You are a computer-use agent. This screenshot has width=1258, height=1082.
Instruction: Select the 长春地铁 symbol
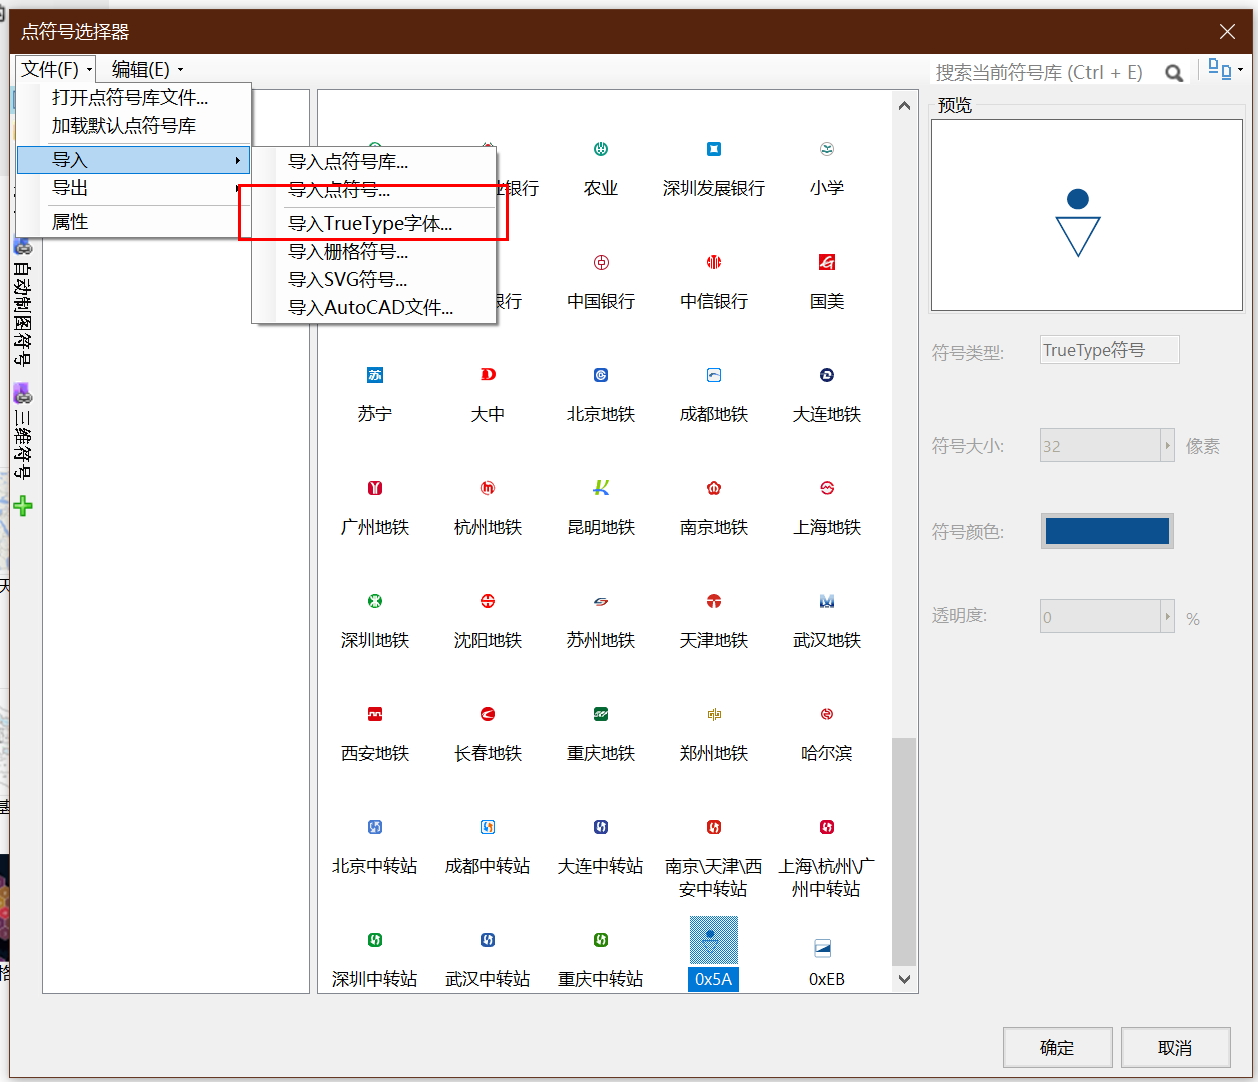point(488,714)
